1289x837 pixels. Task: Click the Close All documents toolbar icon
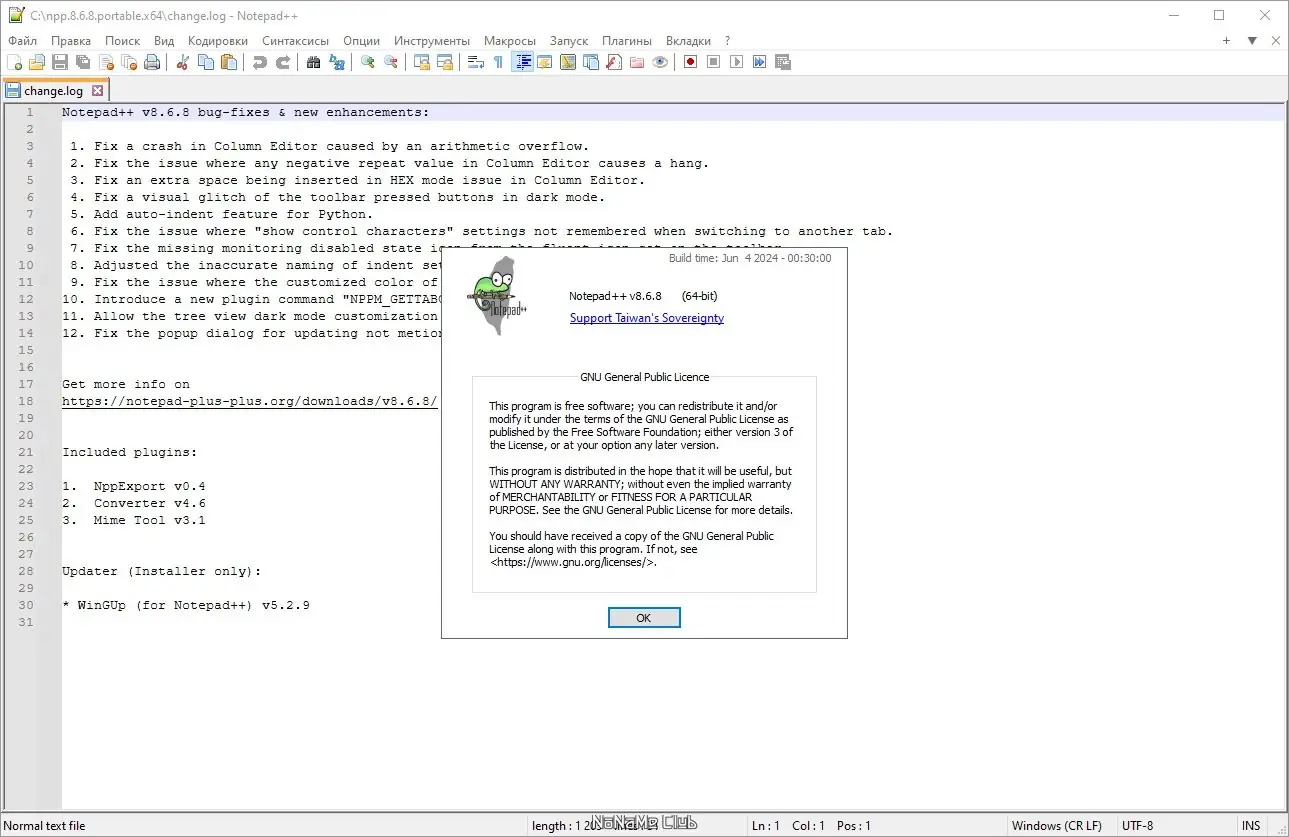point(129,62)
